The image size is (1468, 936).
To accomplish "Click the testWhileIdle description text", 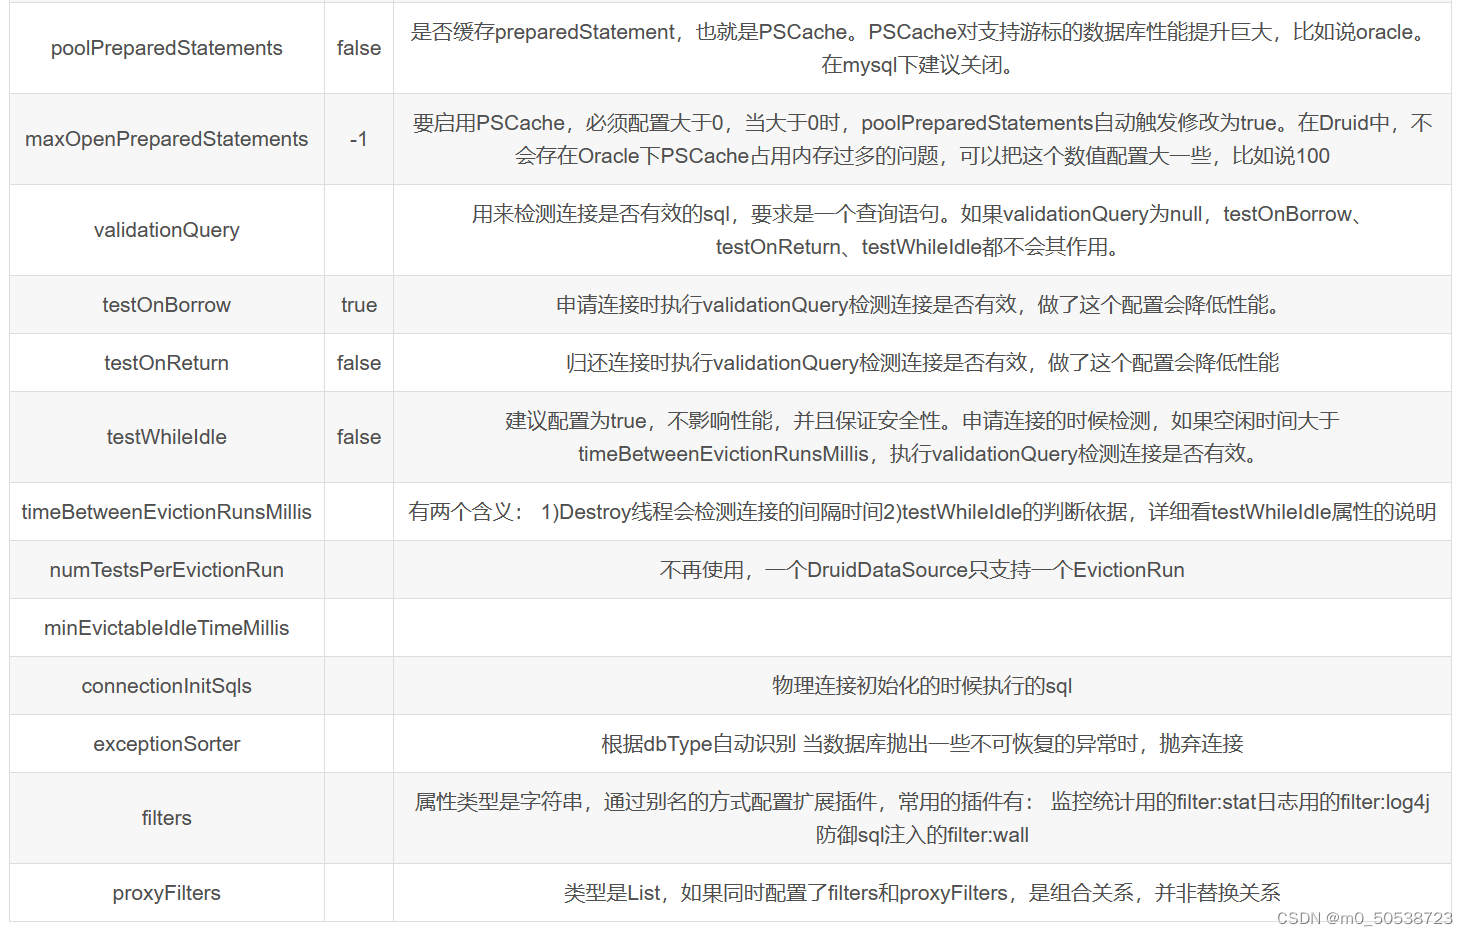I will click(x=922, y=437).
